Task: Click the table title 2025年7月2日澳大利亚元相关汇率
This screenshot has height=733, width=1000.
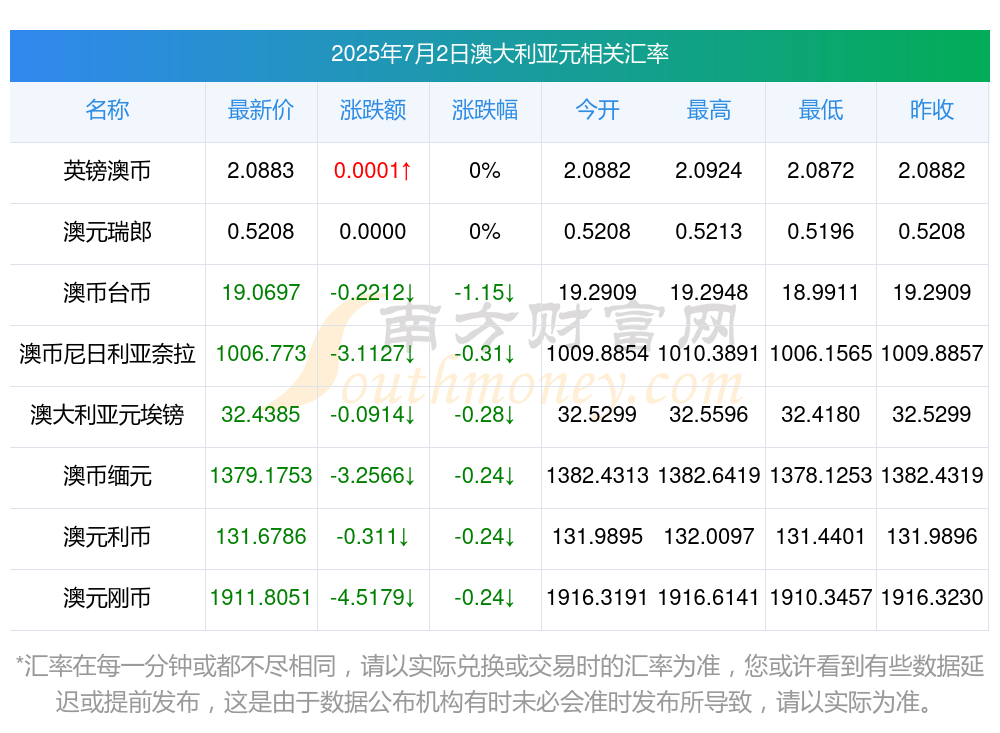Action: point(499,54)
